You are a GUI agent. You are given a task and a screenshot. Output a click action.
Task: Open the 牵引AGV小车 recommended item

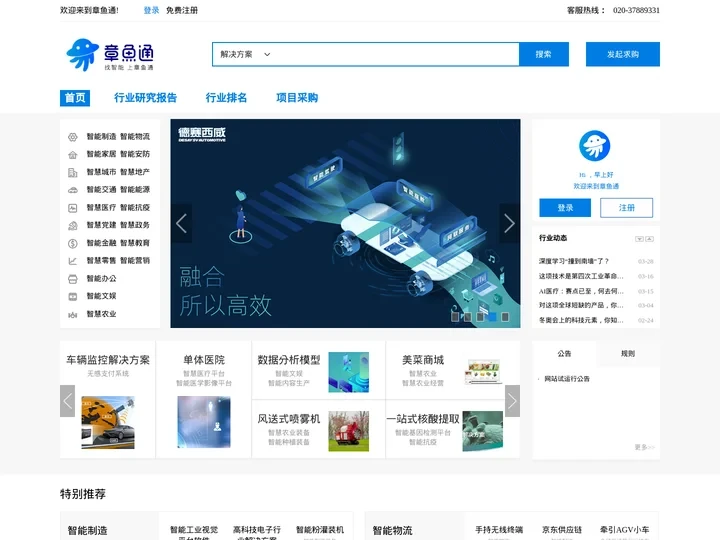(624, 530)
